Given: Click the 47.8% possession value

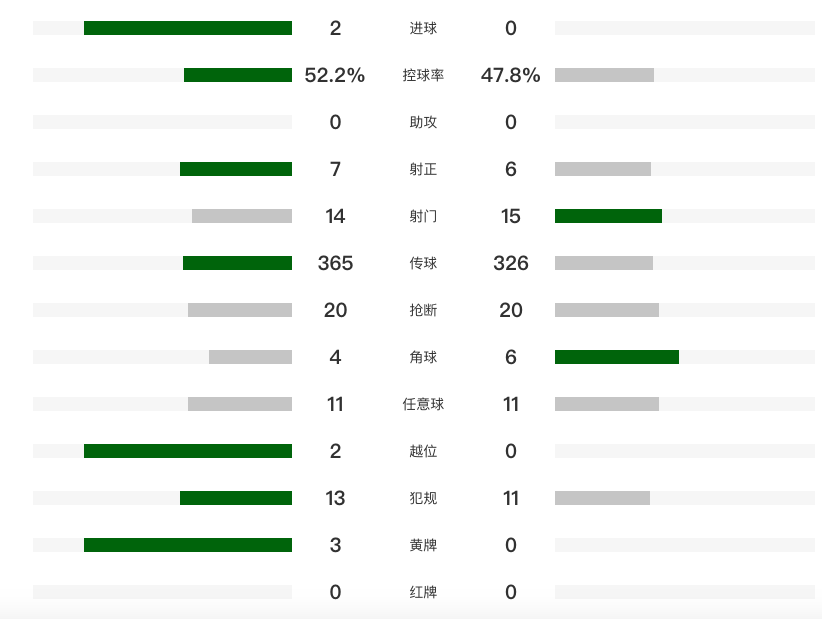Looking at the screenshot, I should pyautogui.click(x=510, y=75).
